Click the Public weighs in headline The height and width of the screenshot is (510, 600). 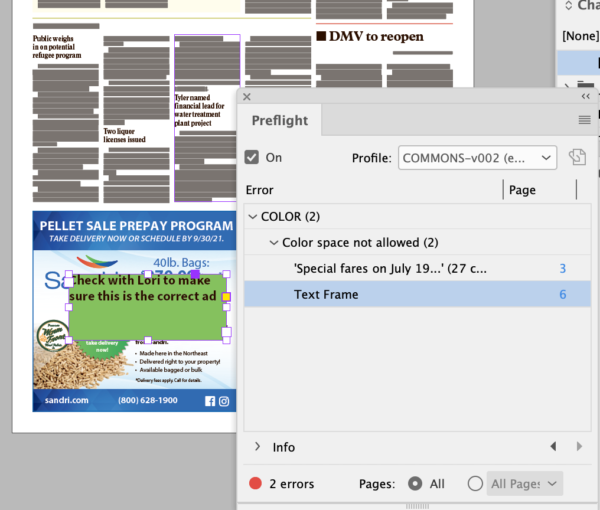[57, 47]
